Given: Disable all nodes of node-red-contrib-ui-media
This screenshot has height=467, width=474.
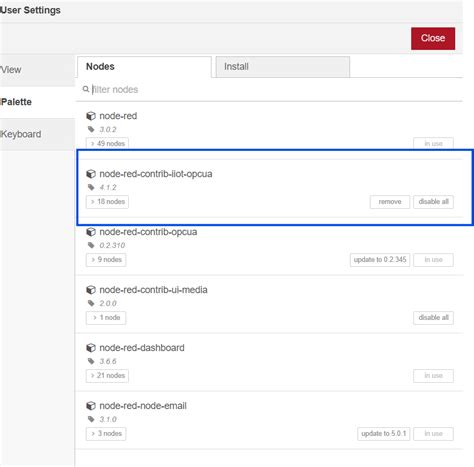Looking at the screenshot, I should point(433,318).
